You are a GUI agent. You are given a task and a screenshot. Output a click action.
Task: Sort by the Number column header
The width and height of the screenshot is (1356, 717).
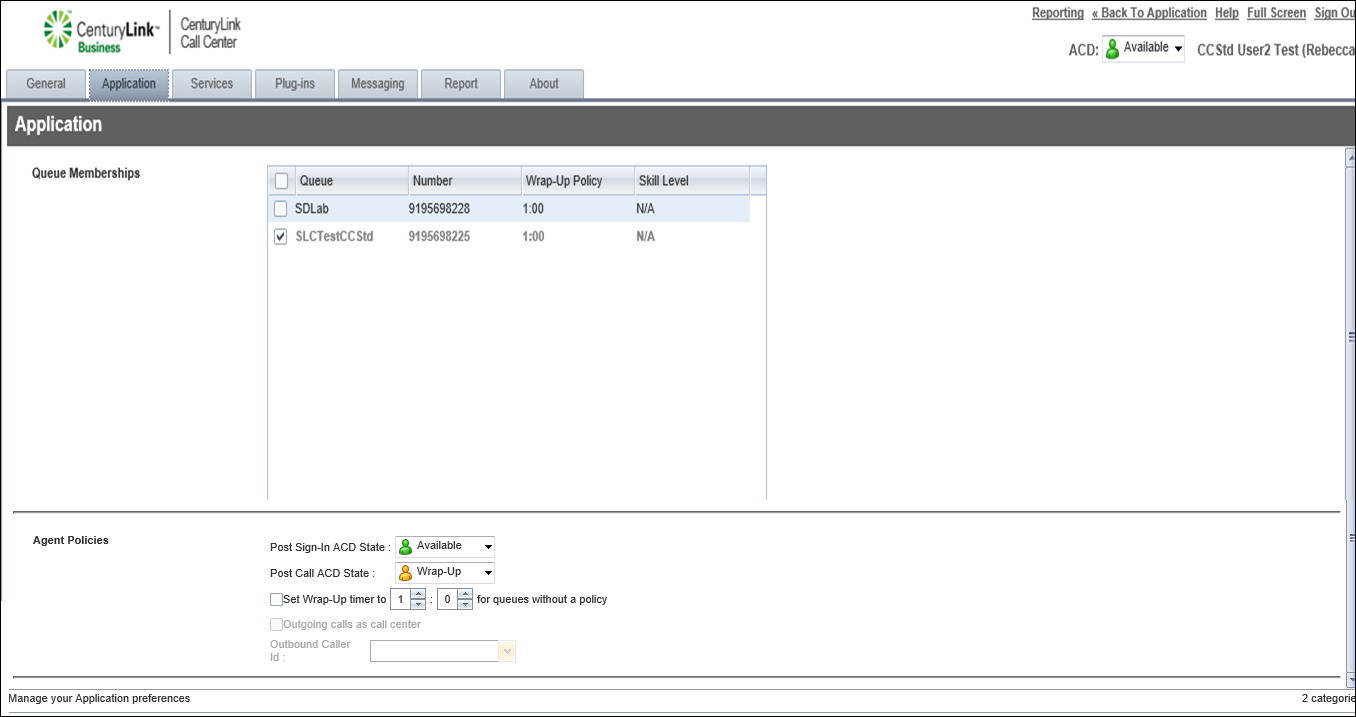tap(465, 181)
